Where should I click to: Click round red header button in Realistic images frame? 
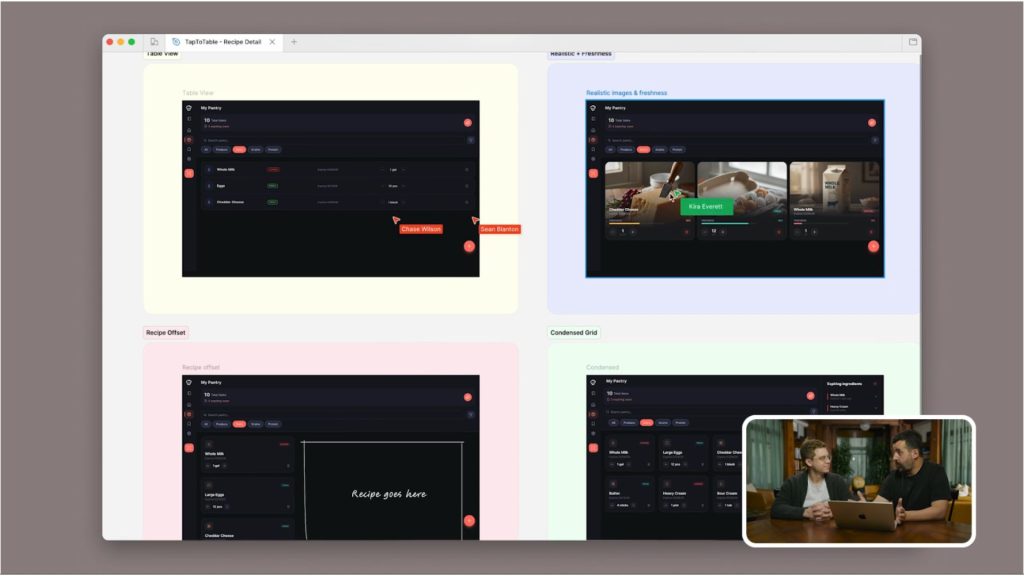(x=872, y=123)
